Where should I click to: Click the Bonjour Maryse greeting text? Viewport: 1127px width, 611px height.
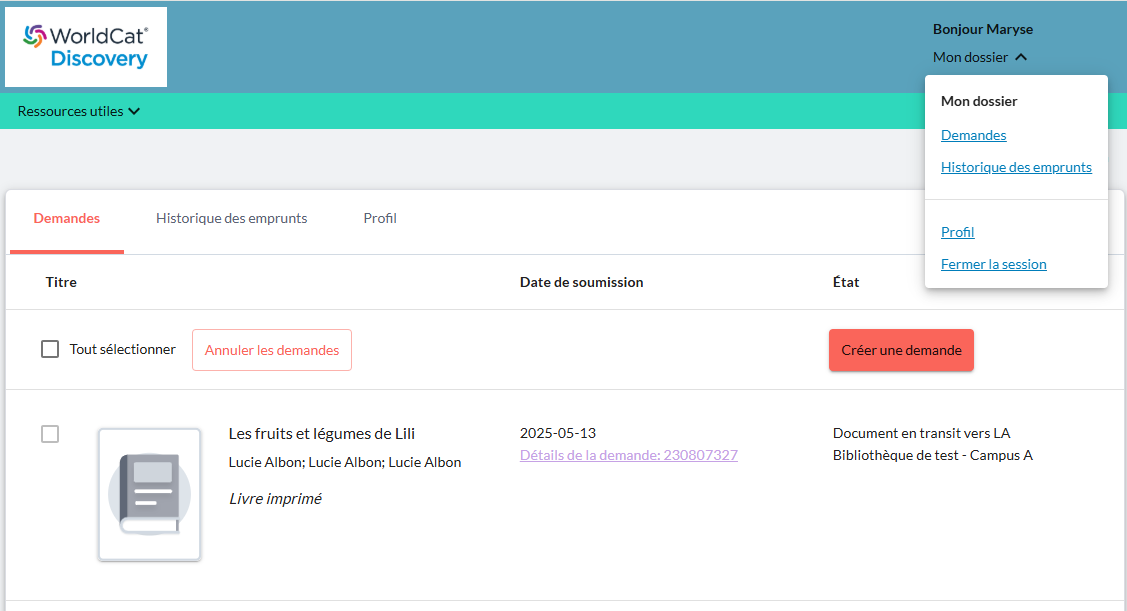pos(982,29)
